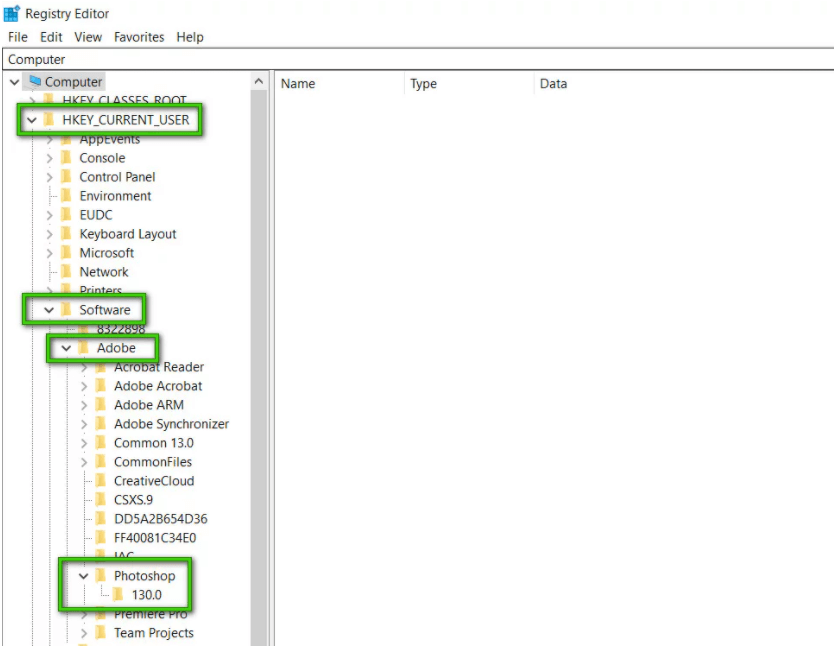
Task: Expand the Control Panel key
Action: (49, 177)
